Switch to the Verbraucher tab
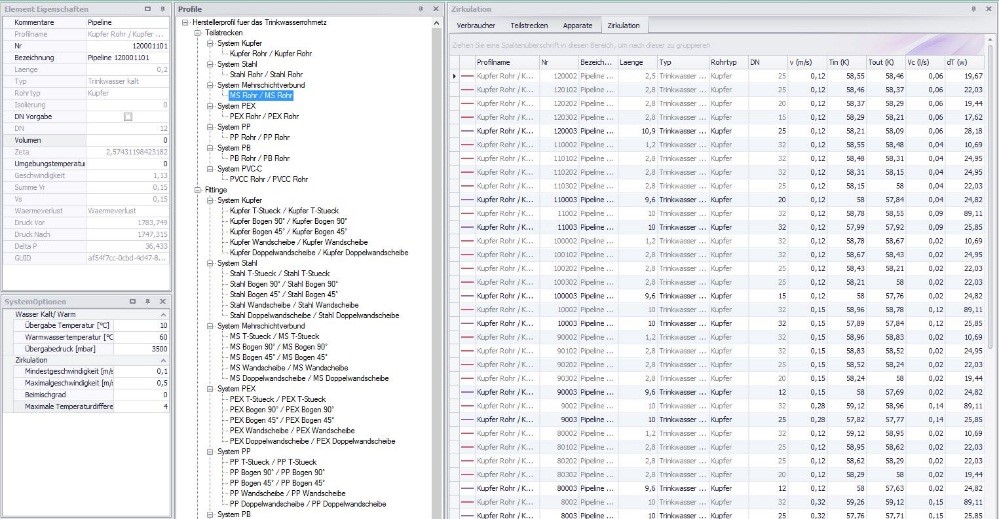Image resolution: width=999 pixels, height=519 pixels. [x=476, y=25]
